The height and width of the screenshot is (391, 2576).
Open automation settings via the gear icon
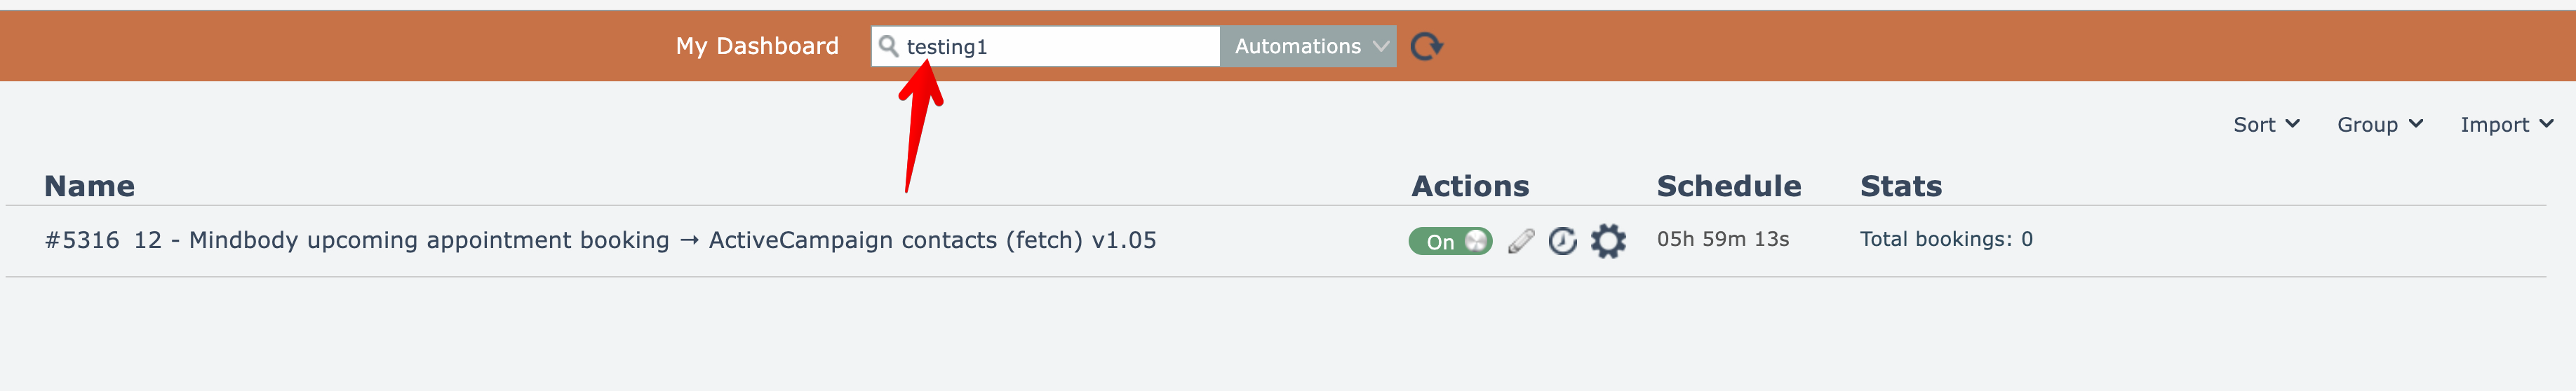pyautogui.click(x=1608, y=241)
